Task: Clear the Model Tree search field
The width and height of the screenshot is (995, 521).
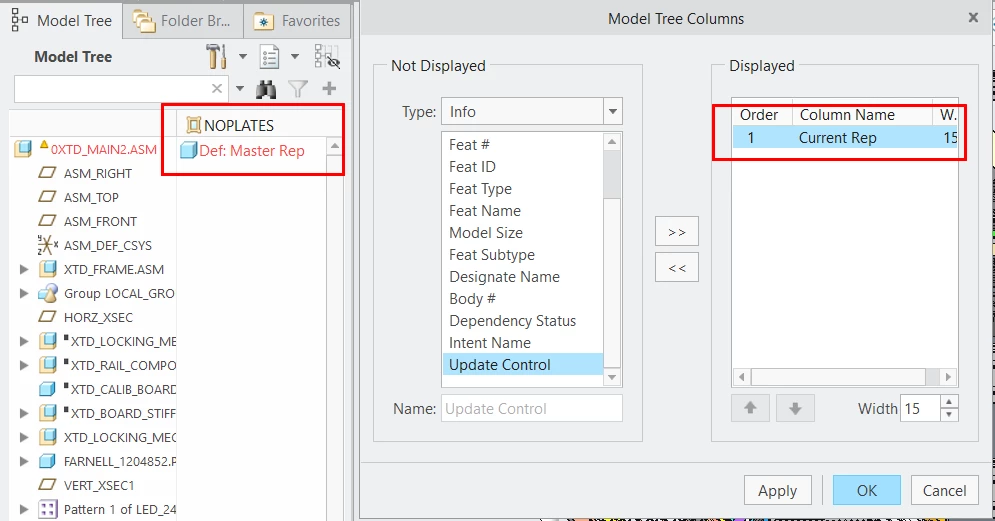Action: click(217, 89)
